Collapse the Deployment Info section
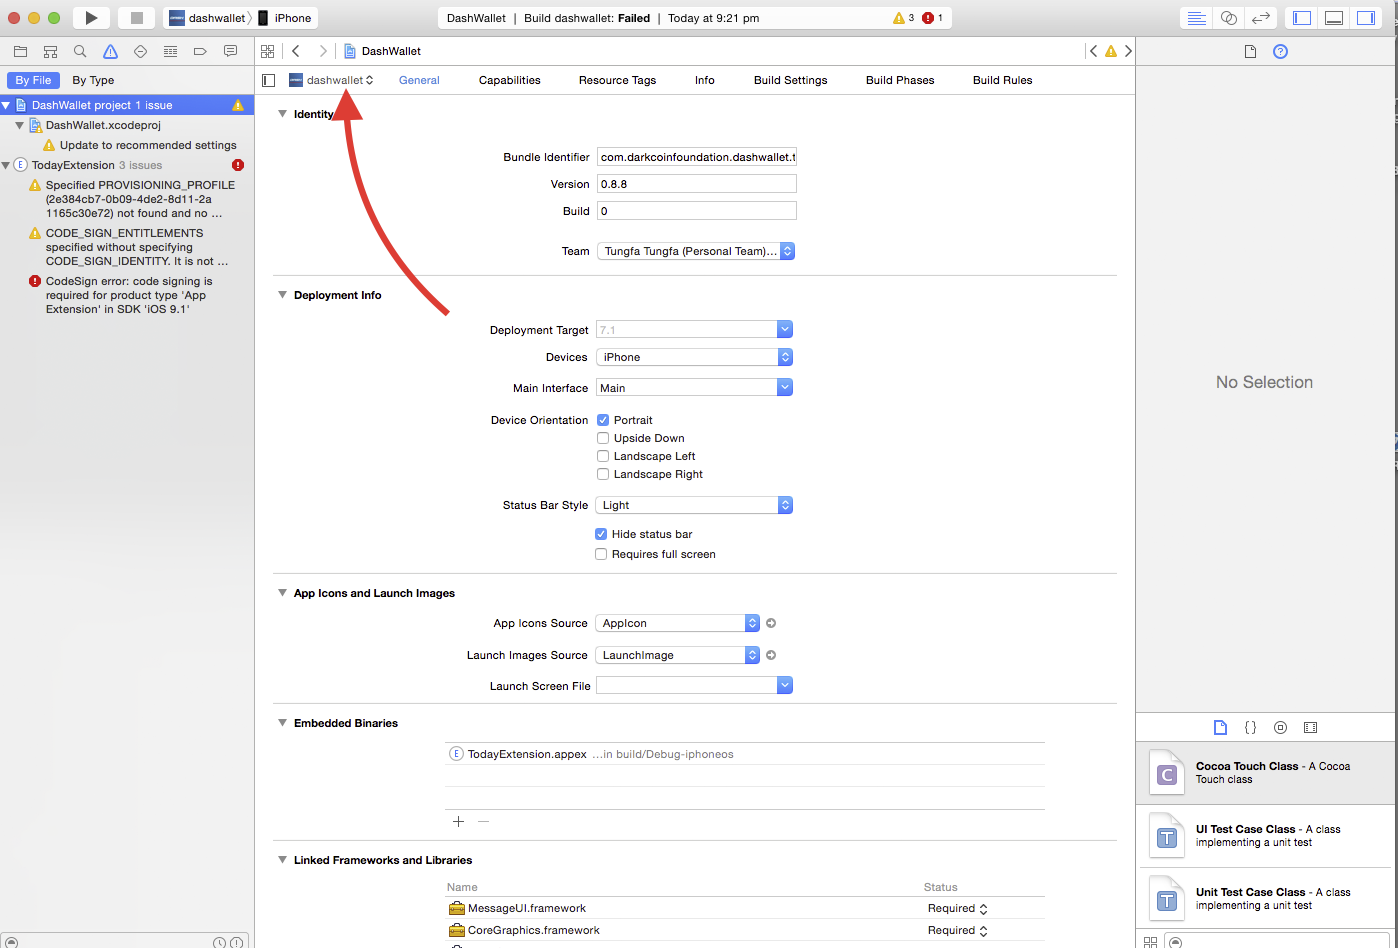Image resolution: width=1398 pixels, height=948 pixels. [x=283, y=295]
